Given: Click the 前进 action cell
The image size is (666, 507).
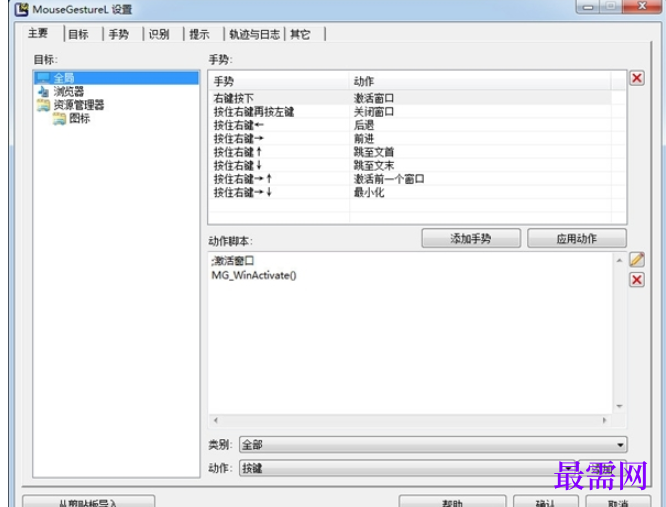Looking at the screenshot, I should click(x=364, y=138).
